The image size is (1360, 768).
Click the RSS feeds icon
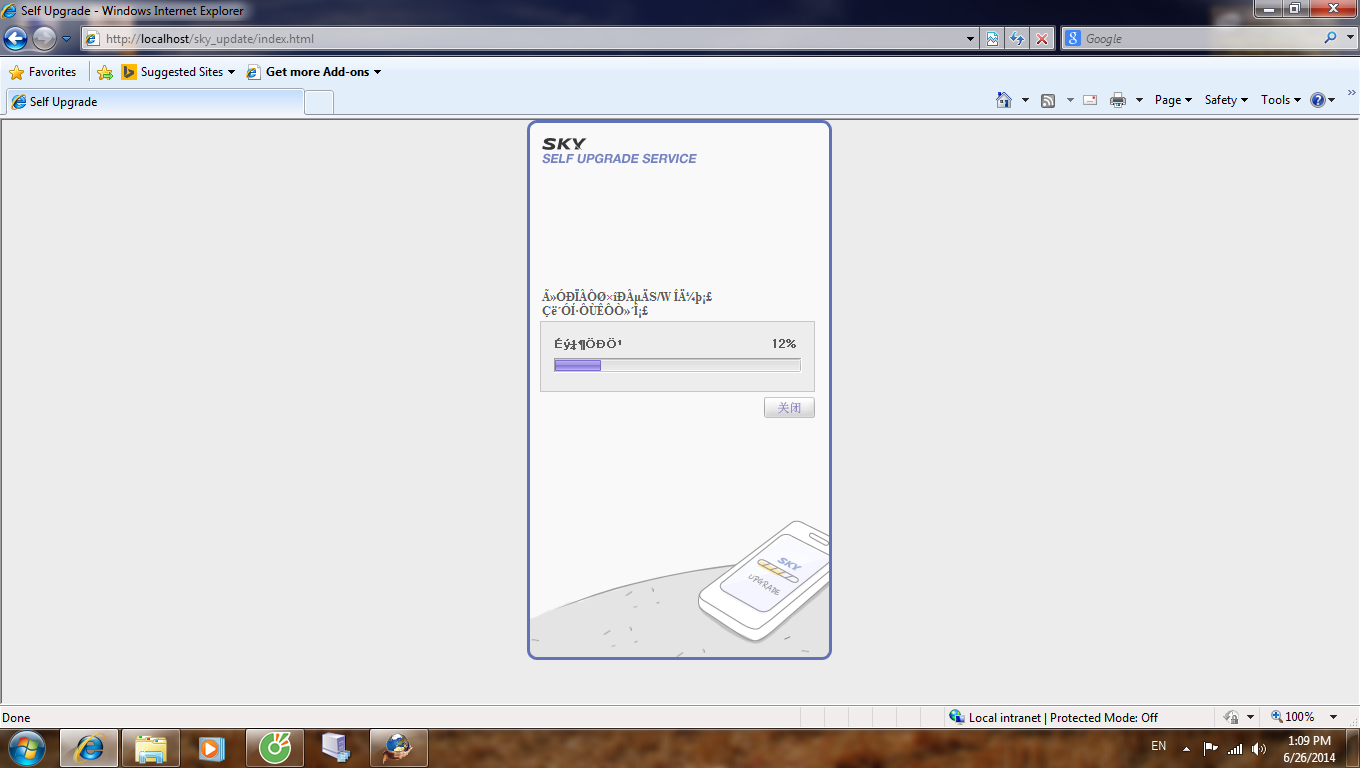point(1048,100)
